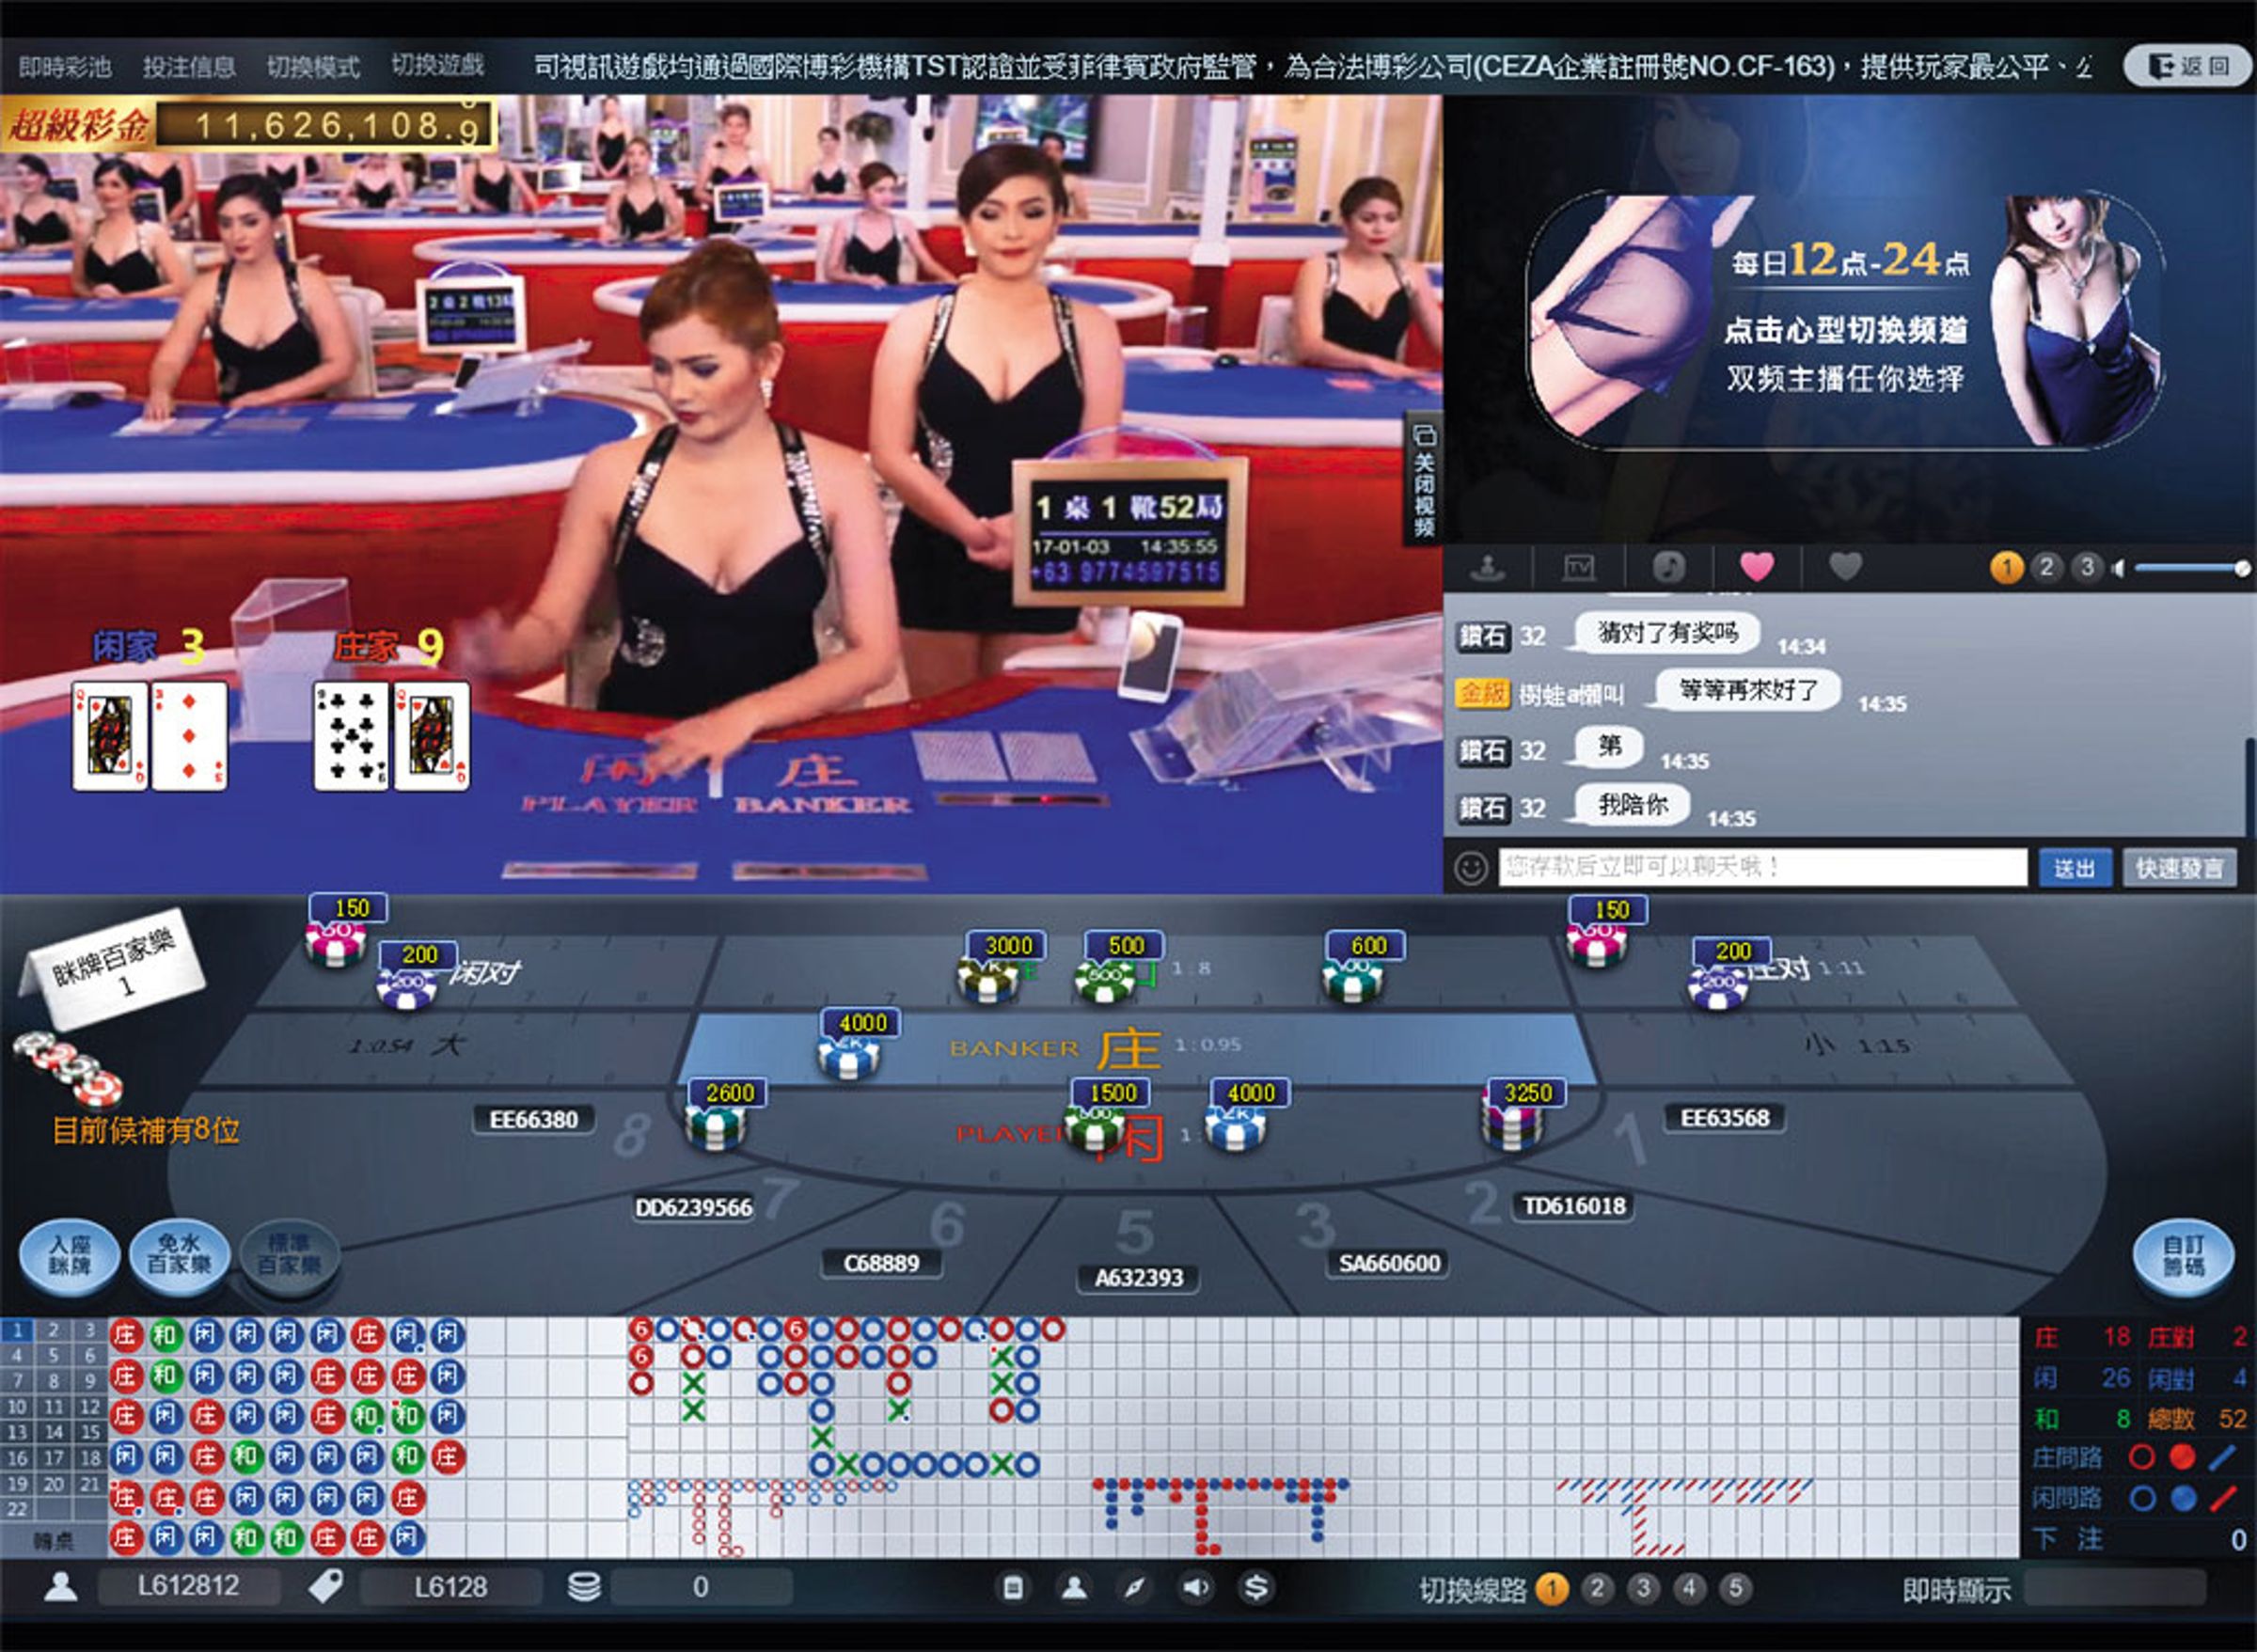Select the 免水百家樂 mode button
Screen dimensions: 2257x1652
point(180,1255)
